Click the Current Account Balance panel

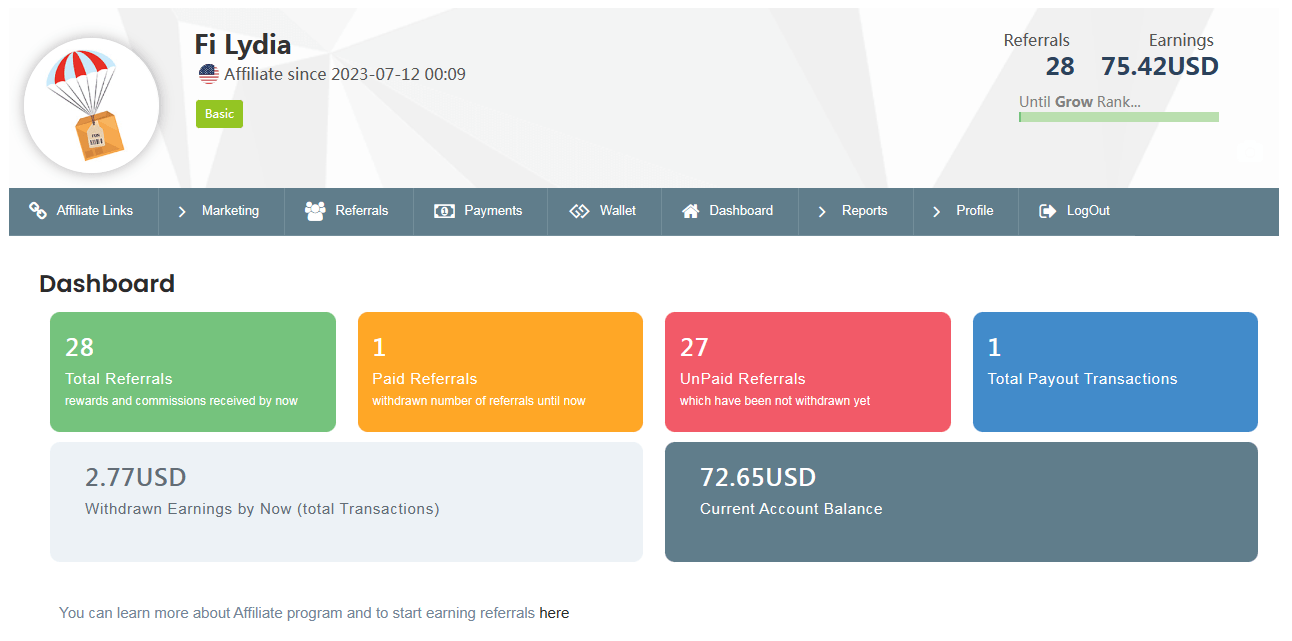961,502
